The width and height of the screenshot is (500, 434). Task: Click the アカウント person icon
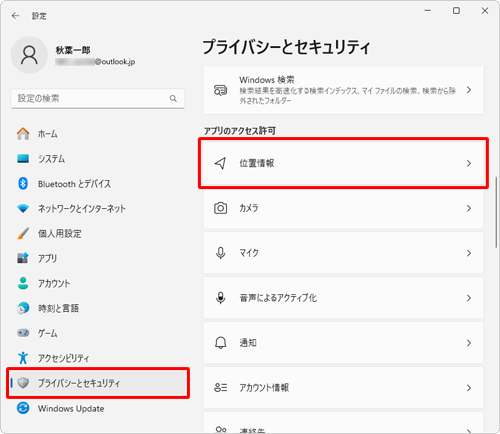pyautogui.click(x=23, y=283)
